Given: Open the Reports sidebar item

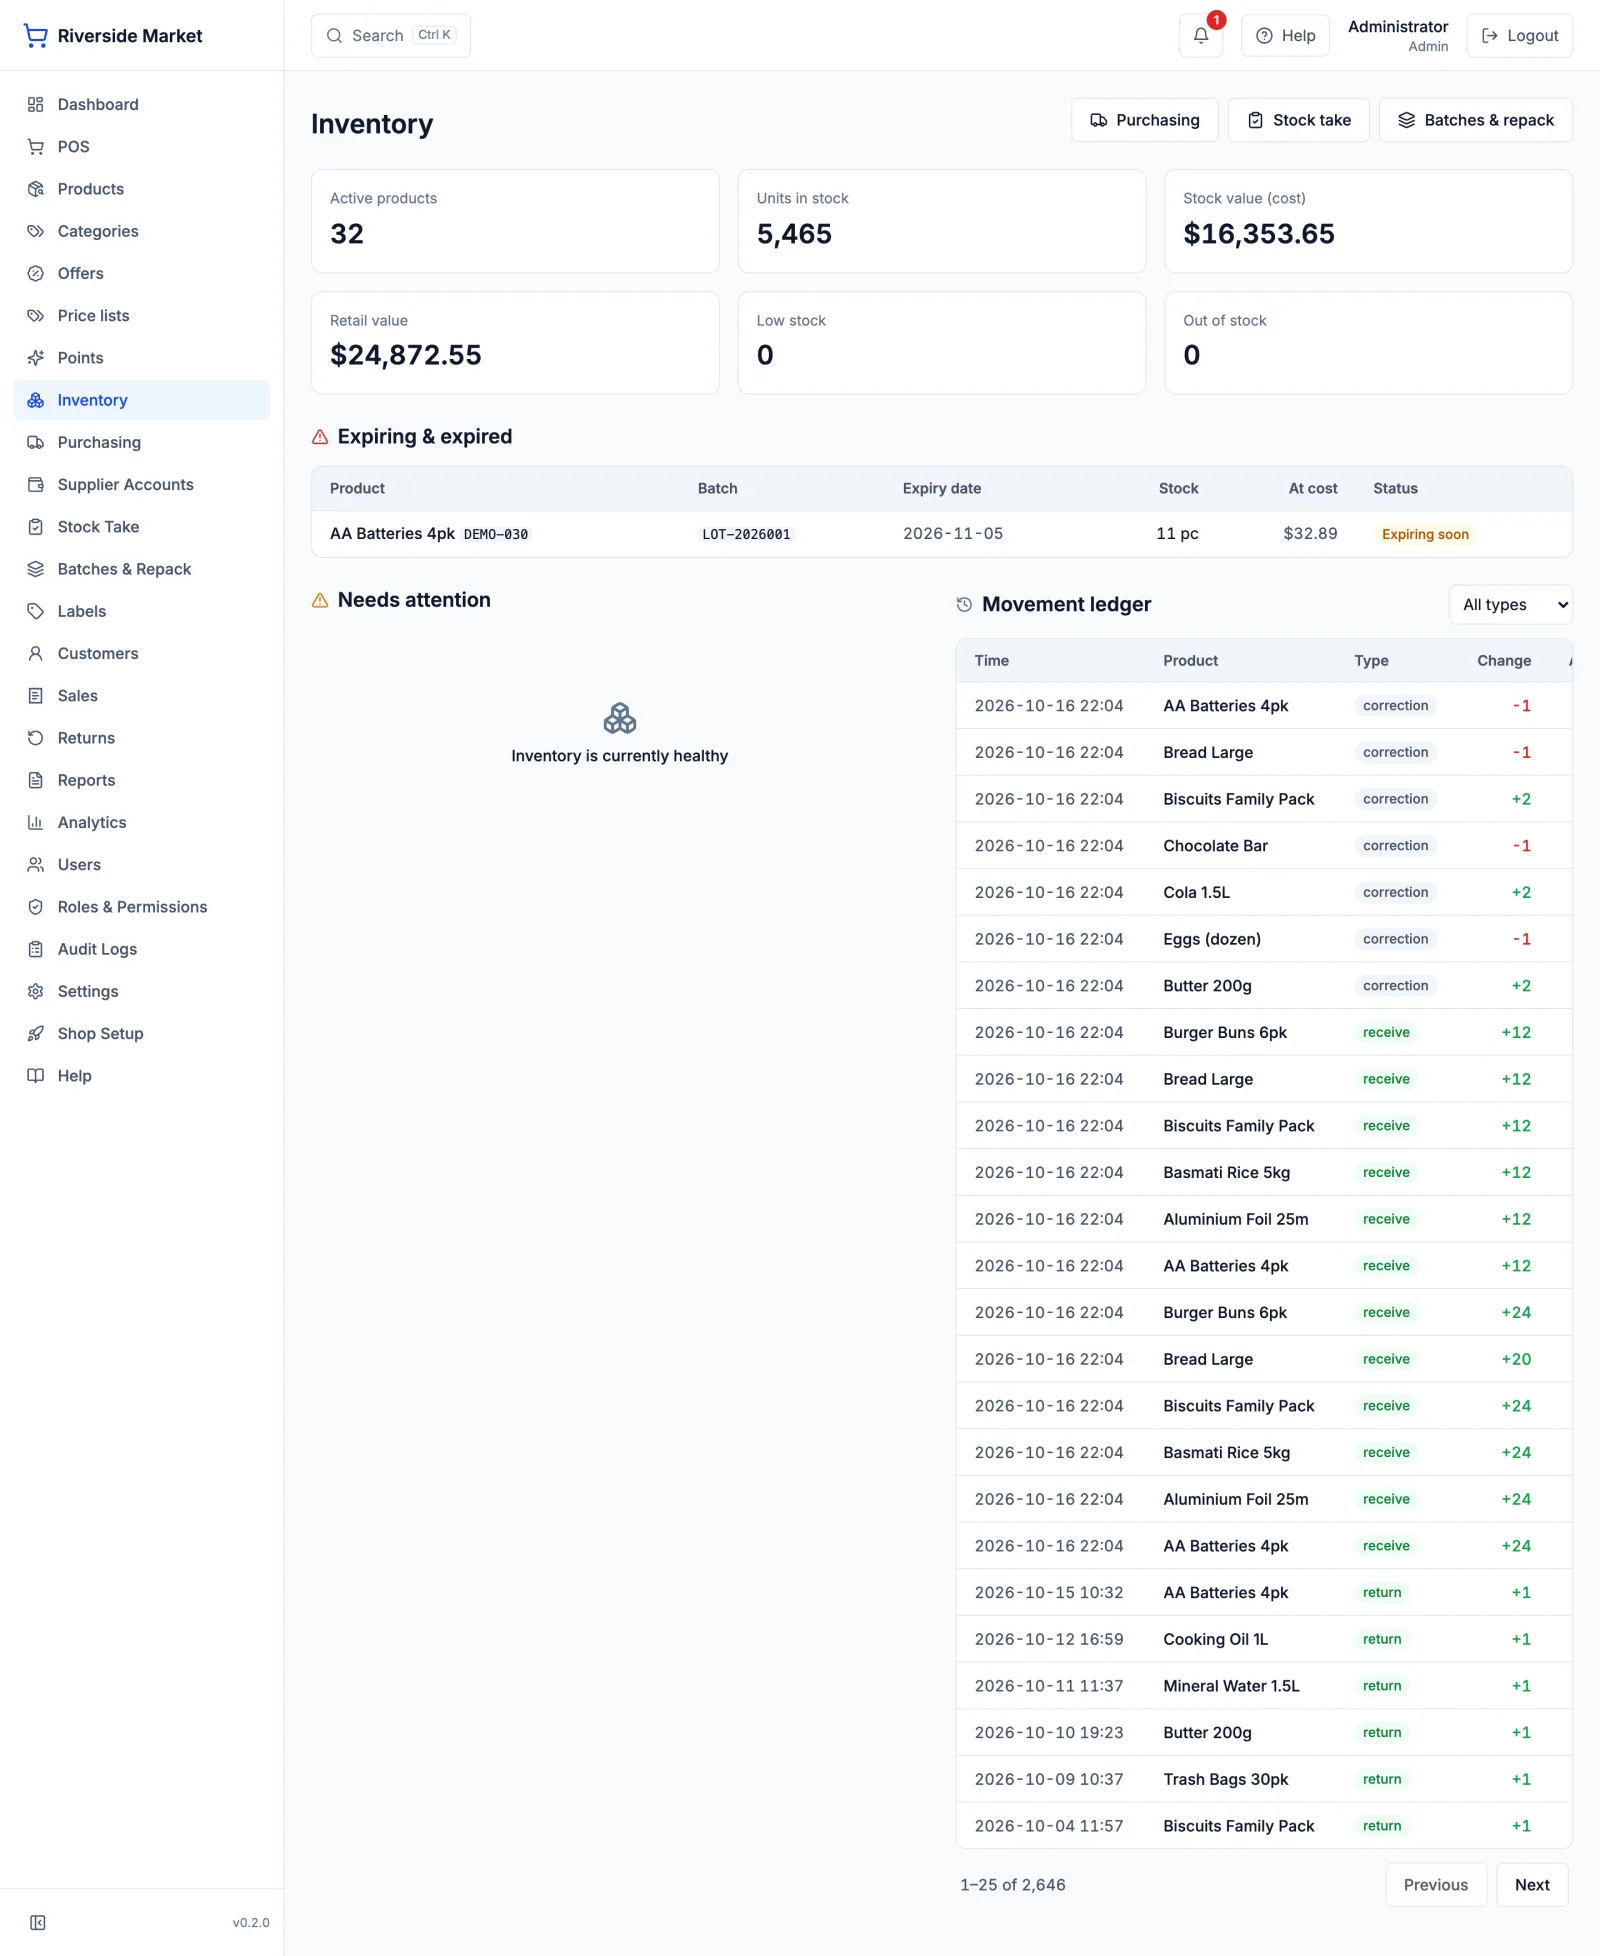Looking at the screenshot, I should [141, 780].
